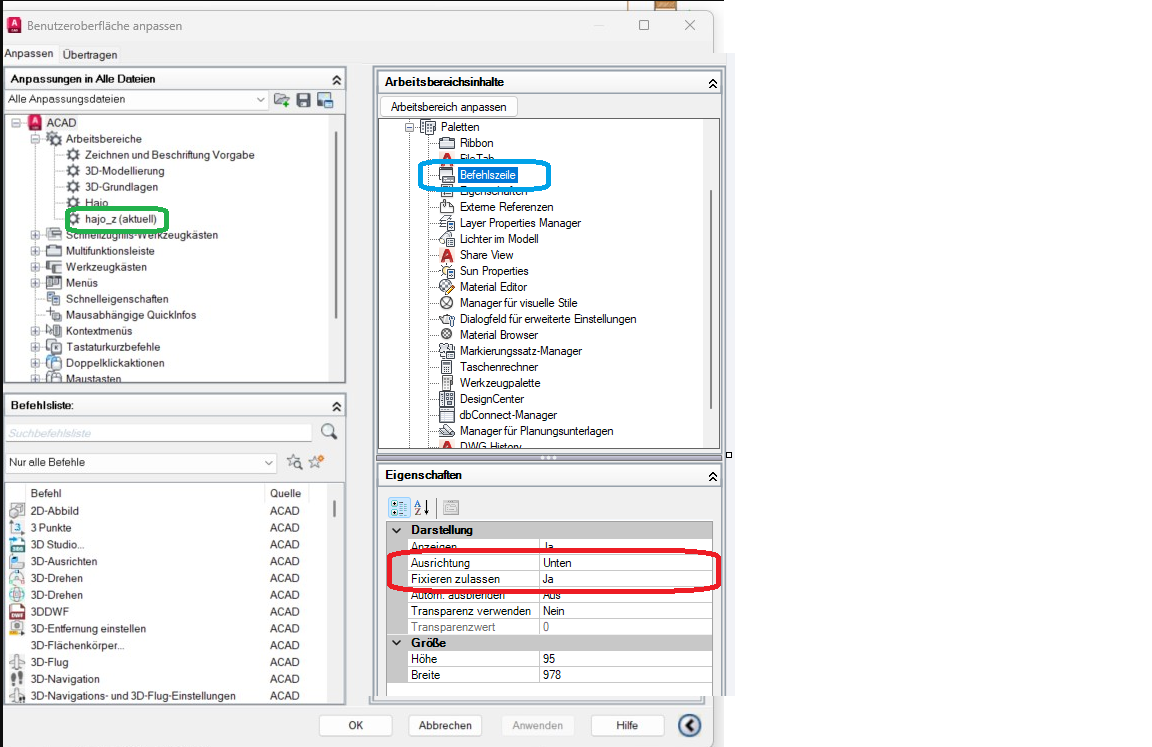Click the Externe Referenzen palette icon

pyautogui.click(x=447, y=207)
